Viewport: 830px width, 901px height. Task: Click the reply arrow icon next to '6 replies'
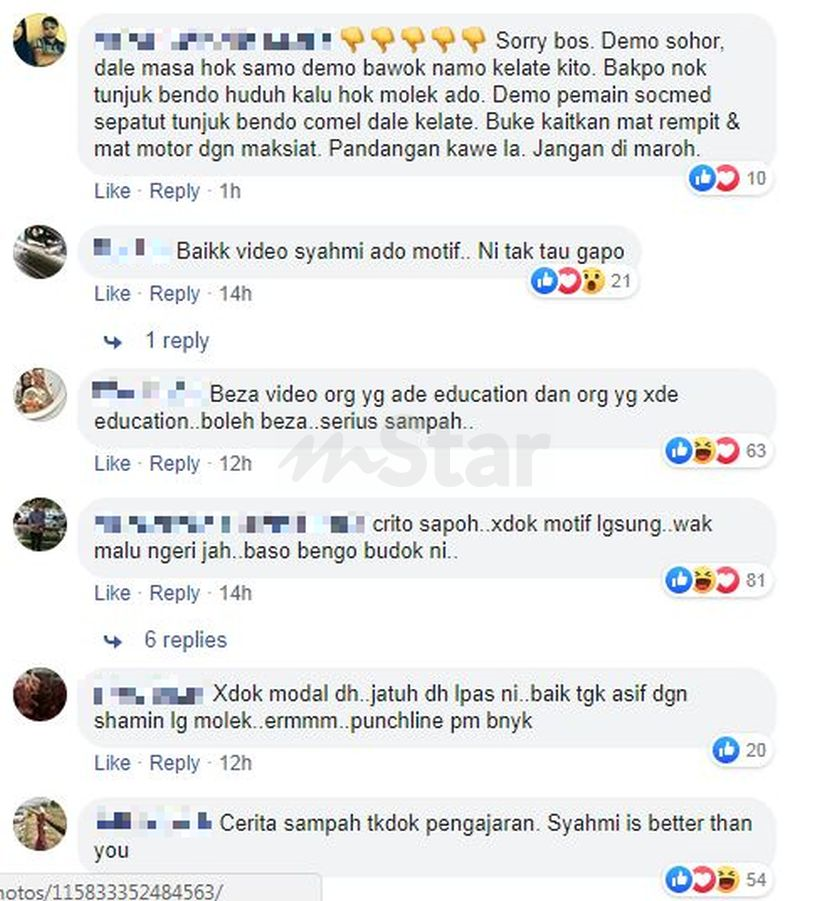[113, 641]
